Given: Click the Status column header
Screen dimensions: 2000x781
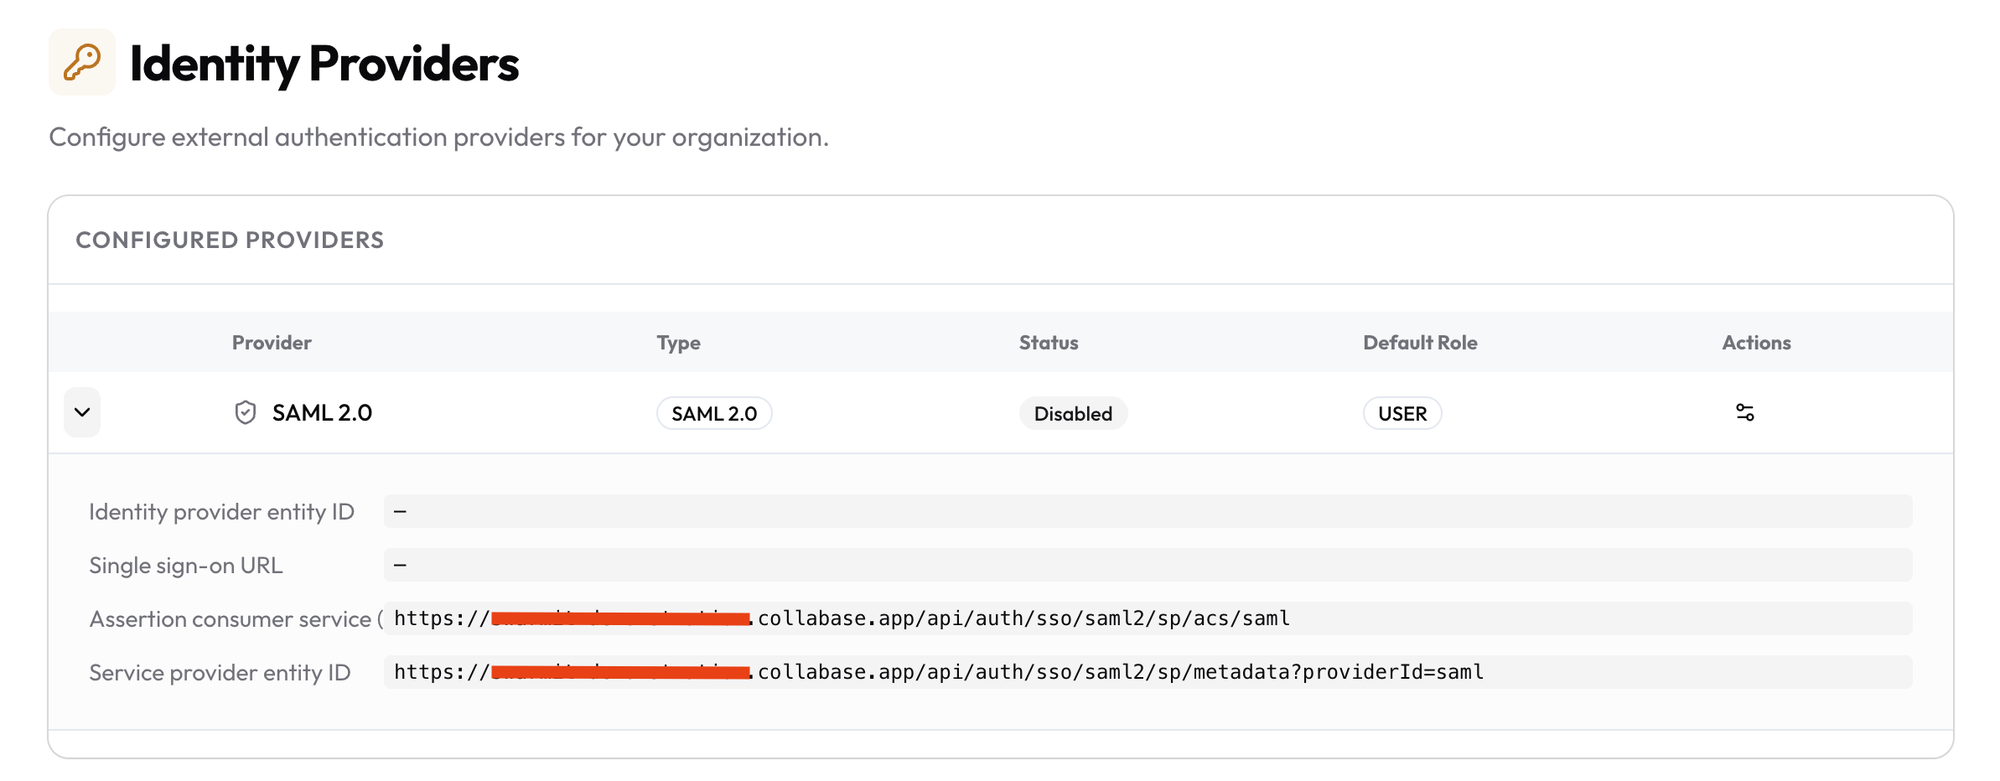Looking at the screenshot, I should click(x=1048, y=342).
